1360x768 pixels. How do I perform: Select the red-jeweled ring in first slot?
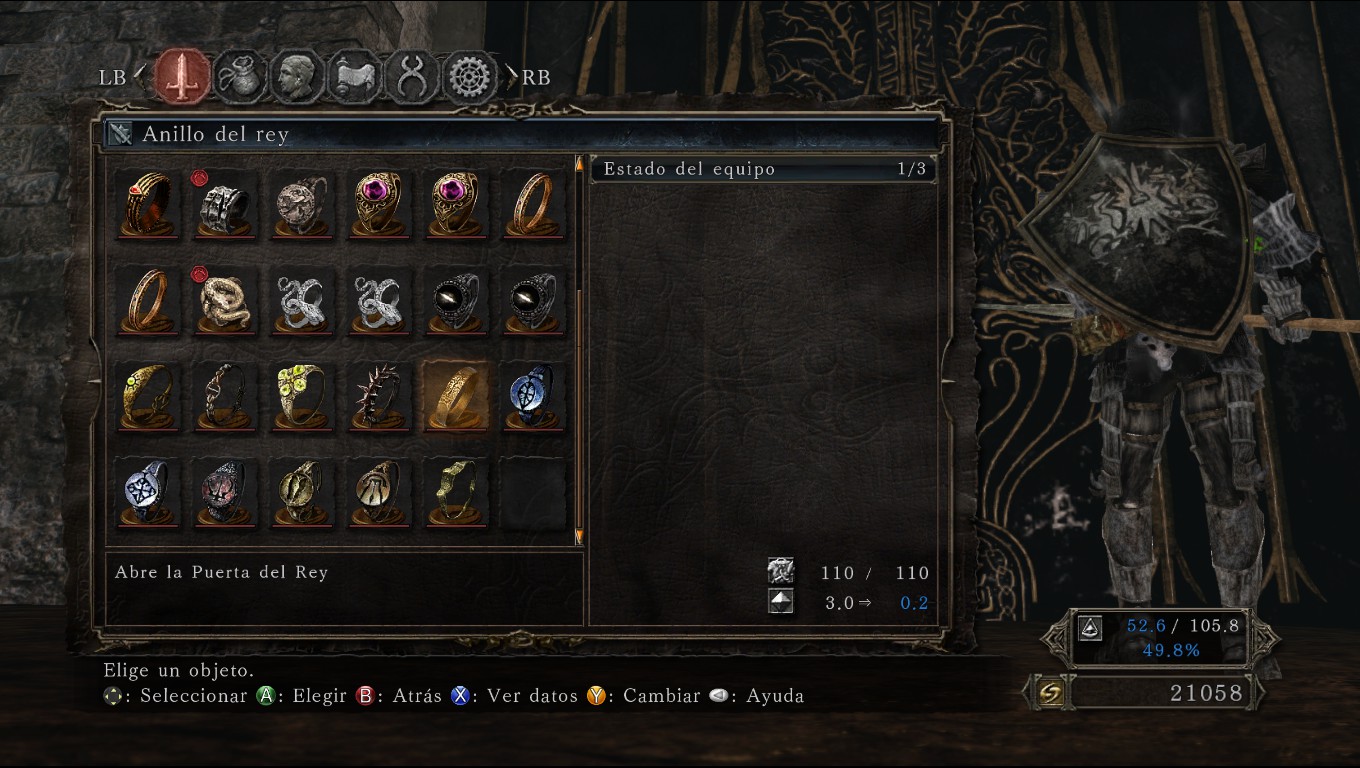[147, 205]
